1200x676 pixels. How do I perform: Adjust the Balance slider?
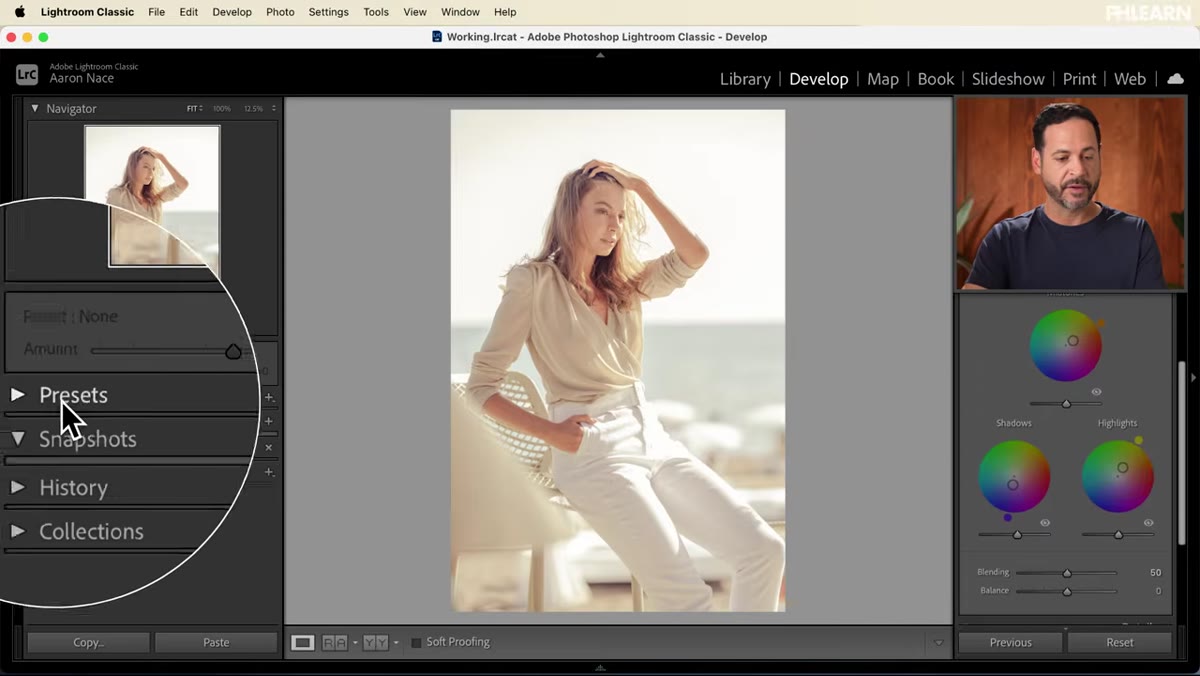(1066, 591)
